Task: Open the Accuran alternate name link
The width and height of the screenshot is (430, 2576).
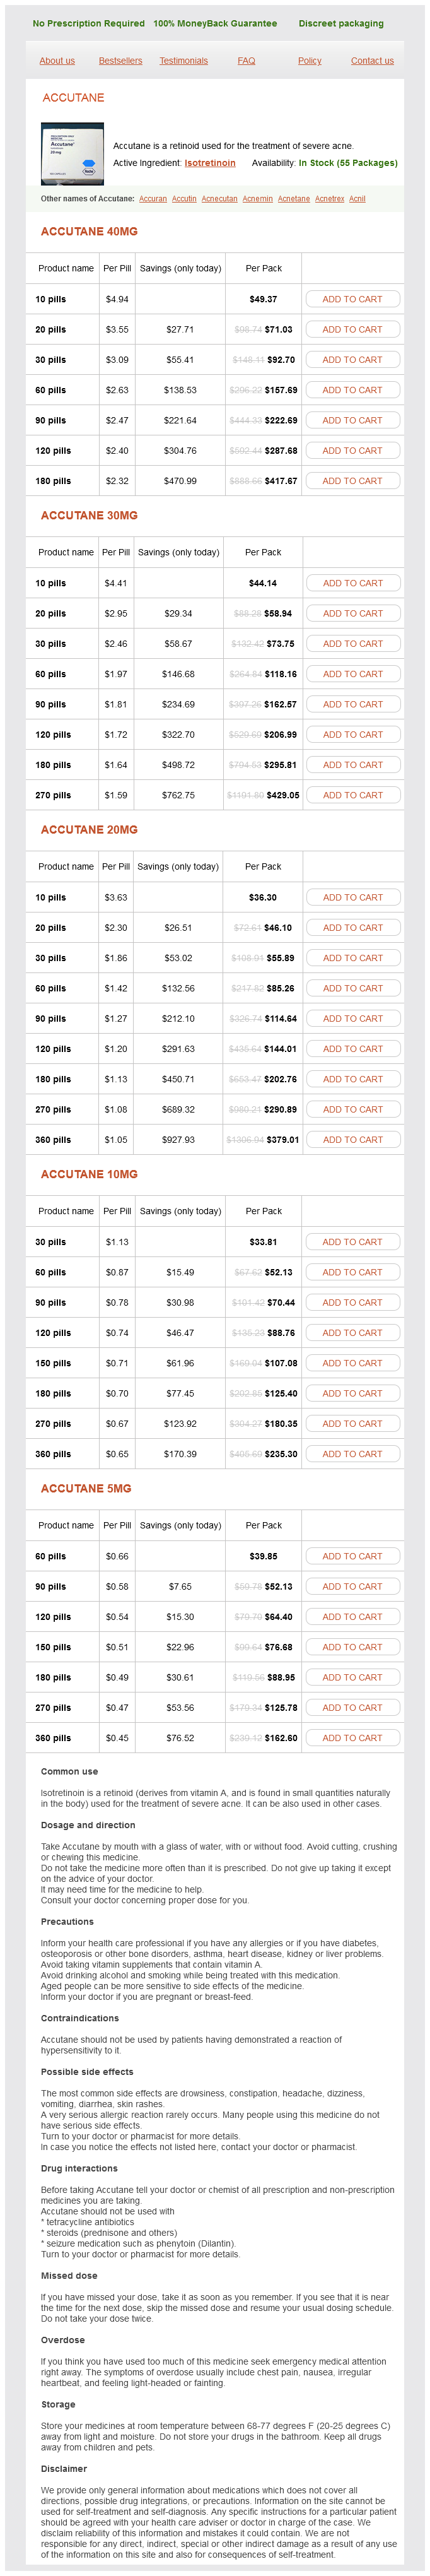Action: coord(153,199)
